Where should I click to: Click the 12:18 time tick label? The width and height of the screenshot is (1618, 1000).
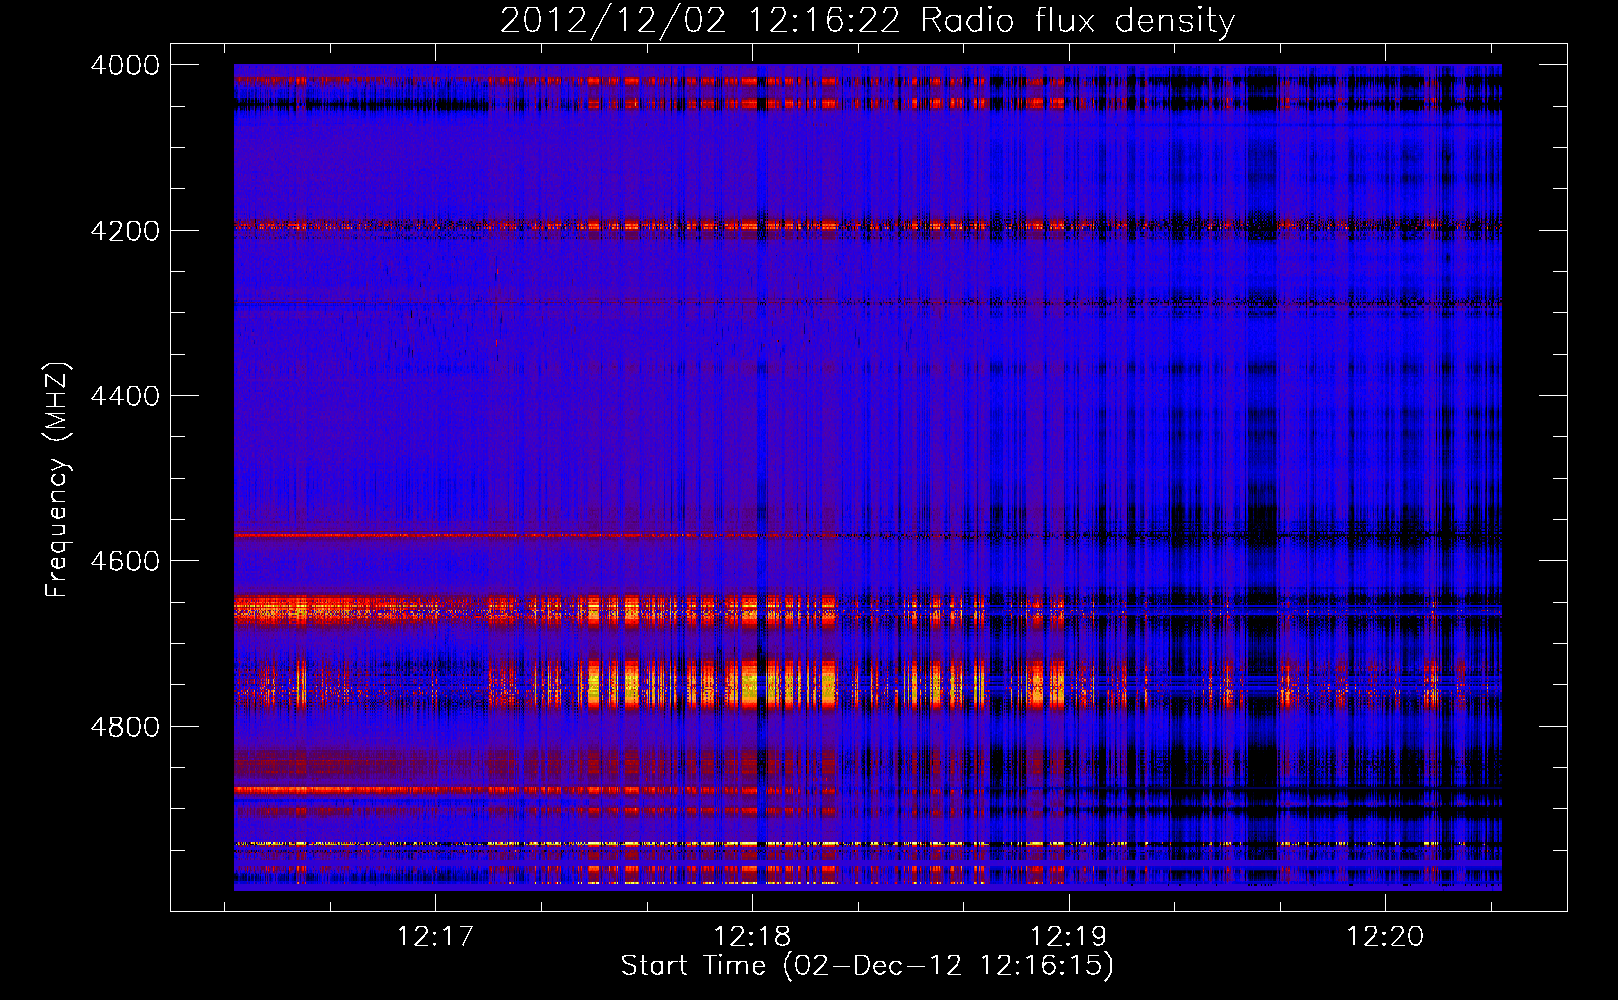(752, 937)
